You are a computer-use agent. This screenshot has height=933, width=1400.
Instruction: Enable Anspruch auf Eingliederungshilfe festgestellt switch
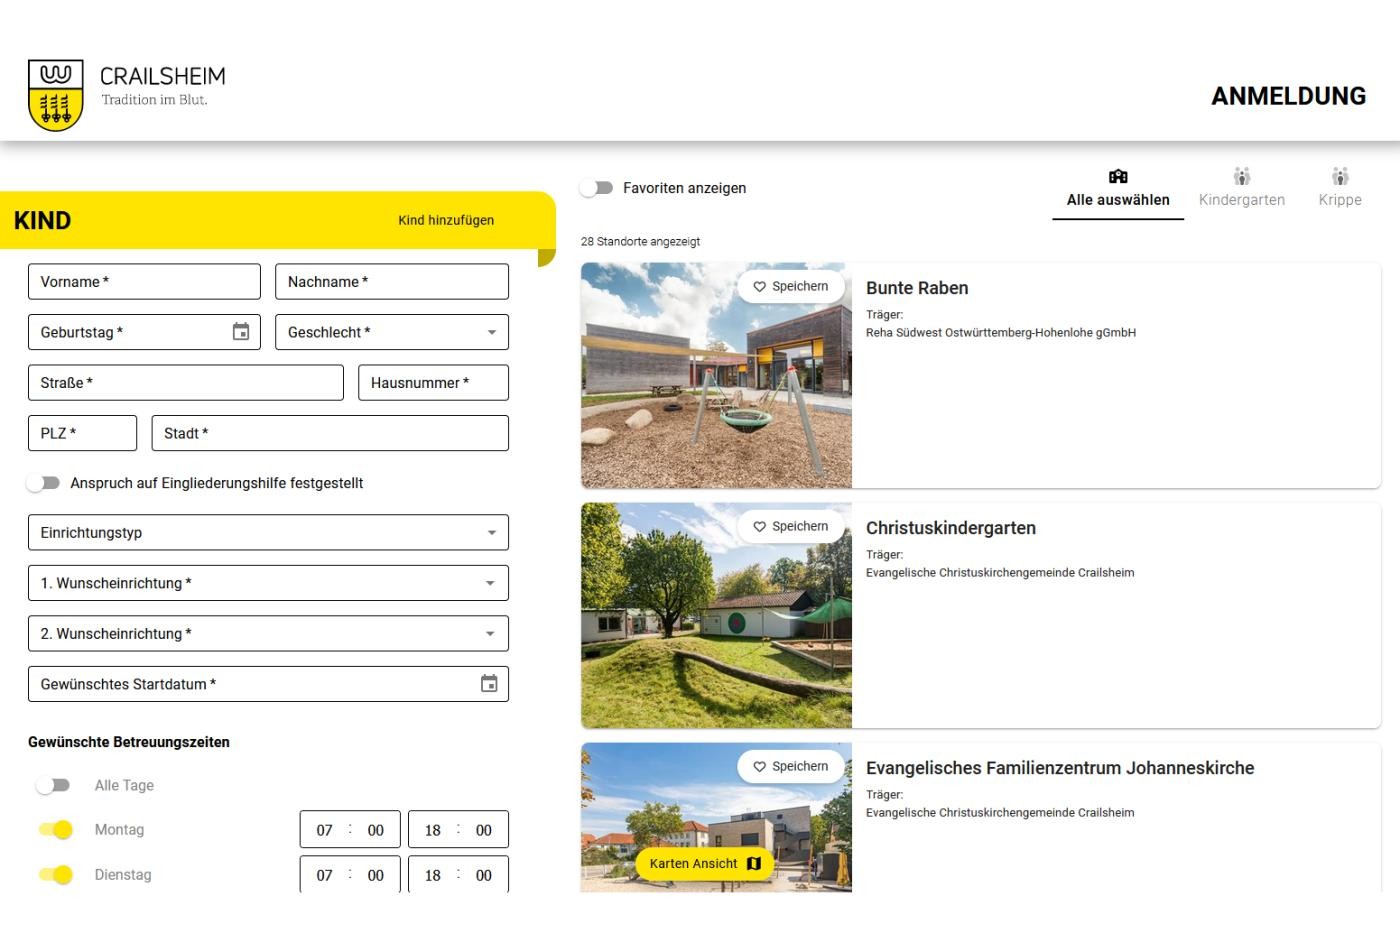[44, 483]
